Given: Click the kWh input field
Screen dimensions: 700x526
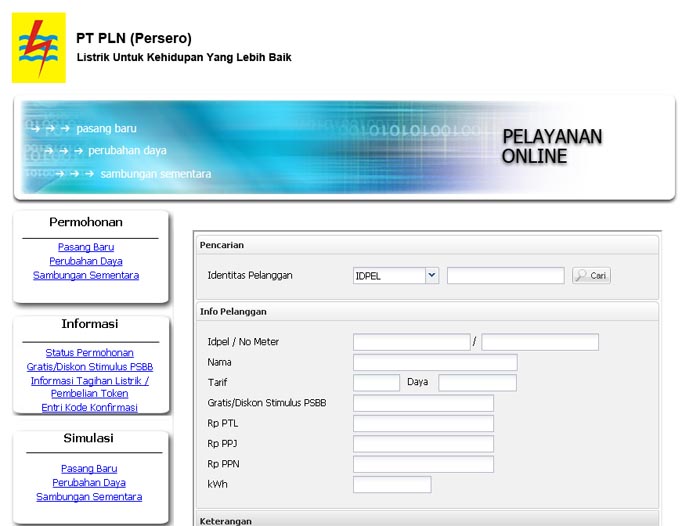Looking at the screenshot, I should [x=392, y=485].
